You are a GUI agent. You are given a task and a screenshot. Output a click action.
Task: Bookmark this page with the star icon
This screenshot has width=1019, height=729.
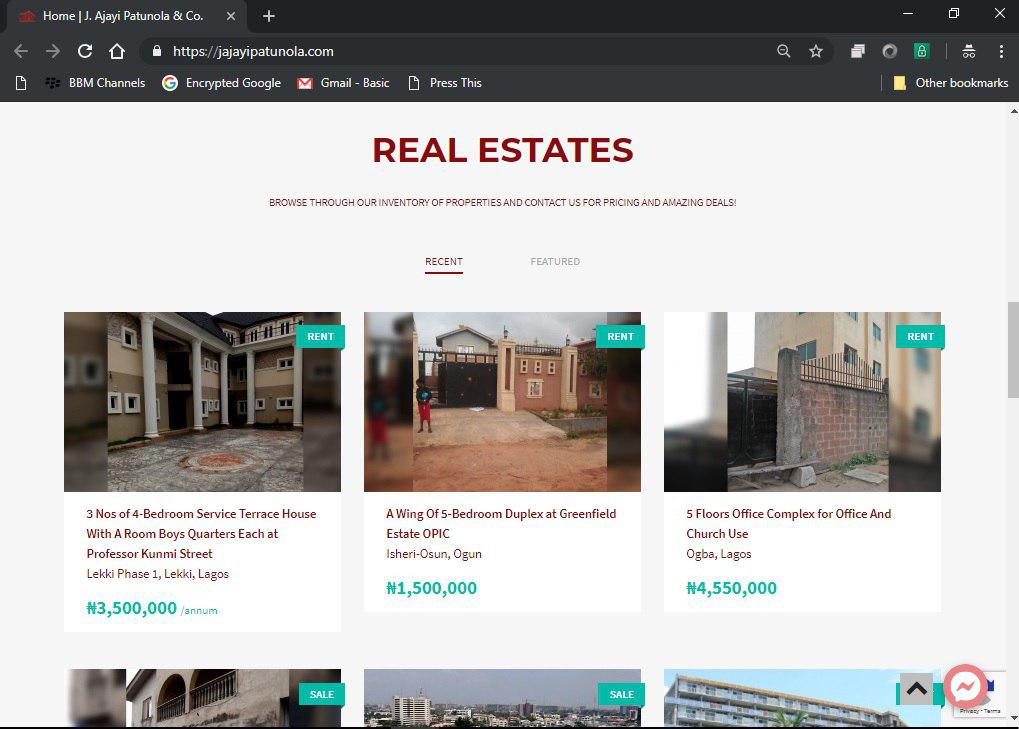point(816,51)
